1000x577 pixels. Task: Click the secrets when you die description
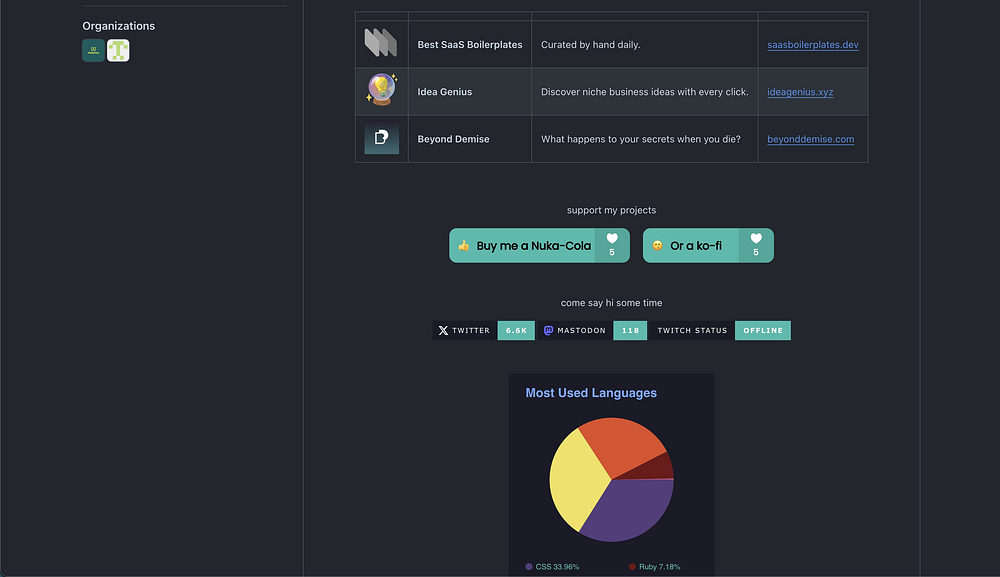coord(641,139)
